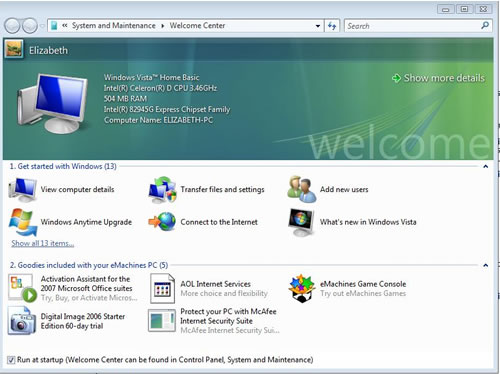Click inside the Search field
Screen dimensions: 500x374
[412, 26]
